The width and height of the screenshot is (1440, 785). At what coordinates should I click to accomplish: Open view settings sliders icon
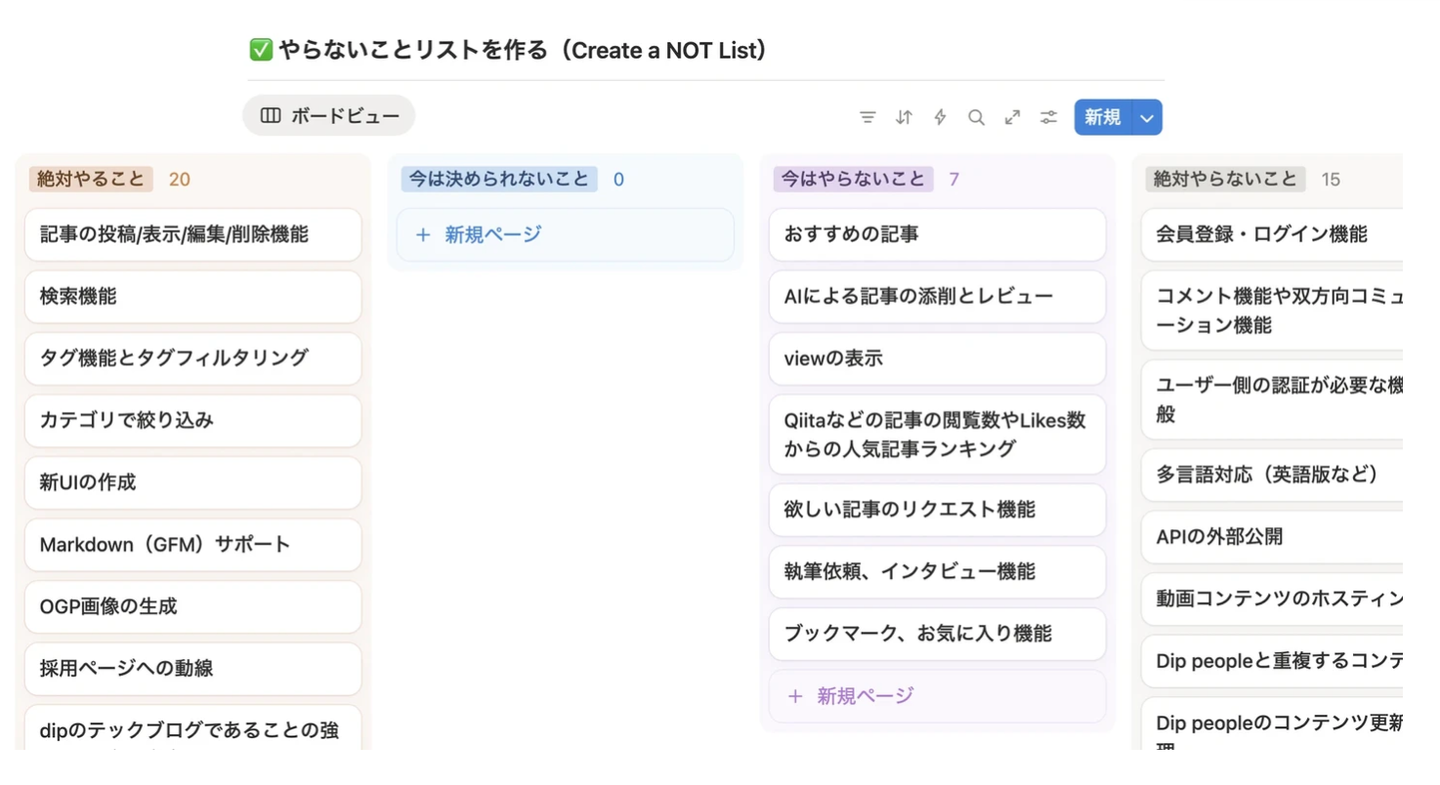pyautogui.click(x=1048, y=117)
